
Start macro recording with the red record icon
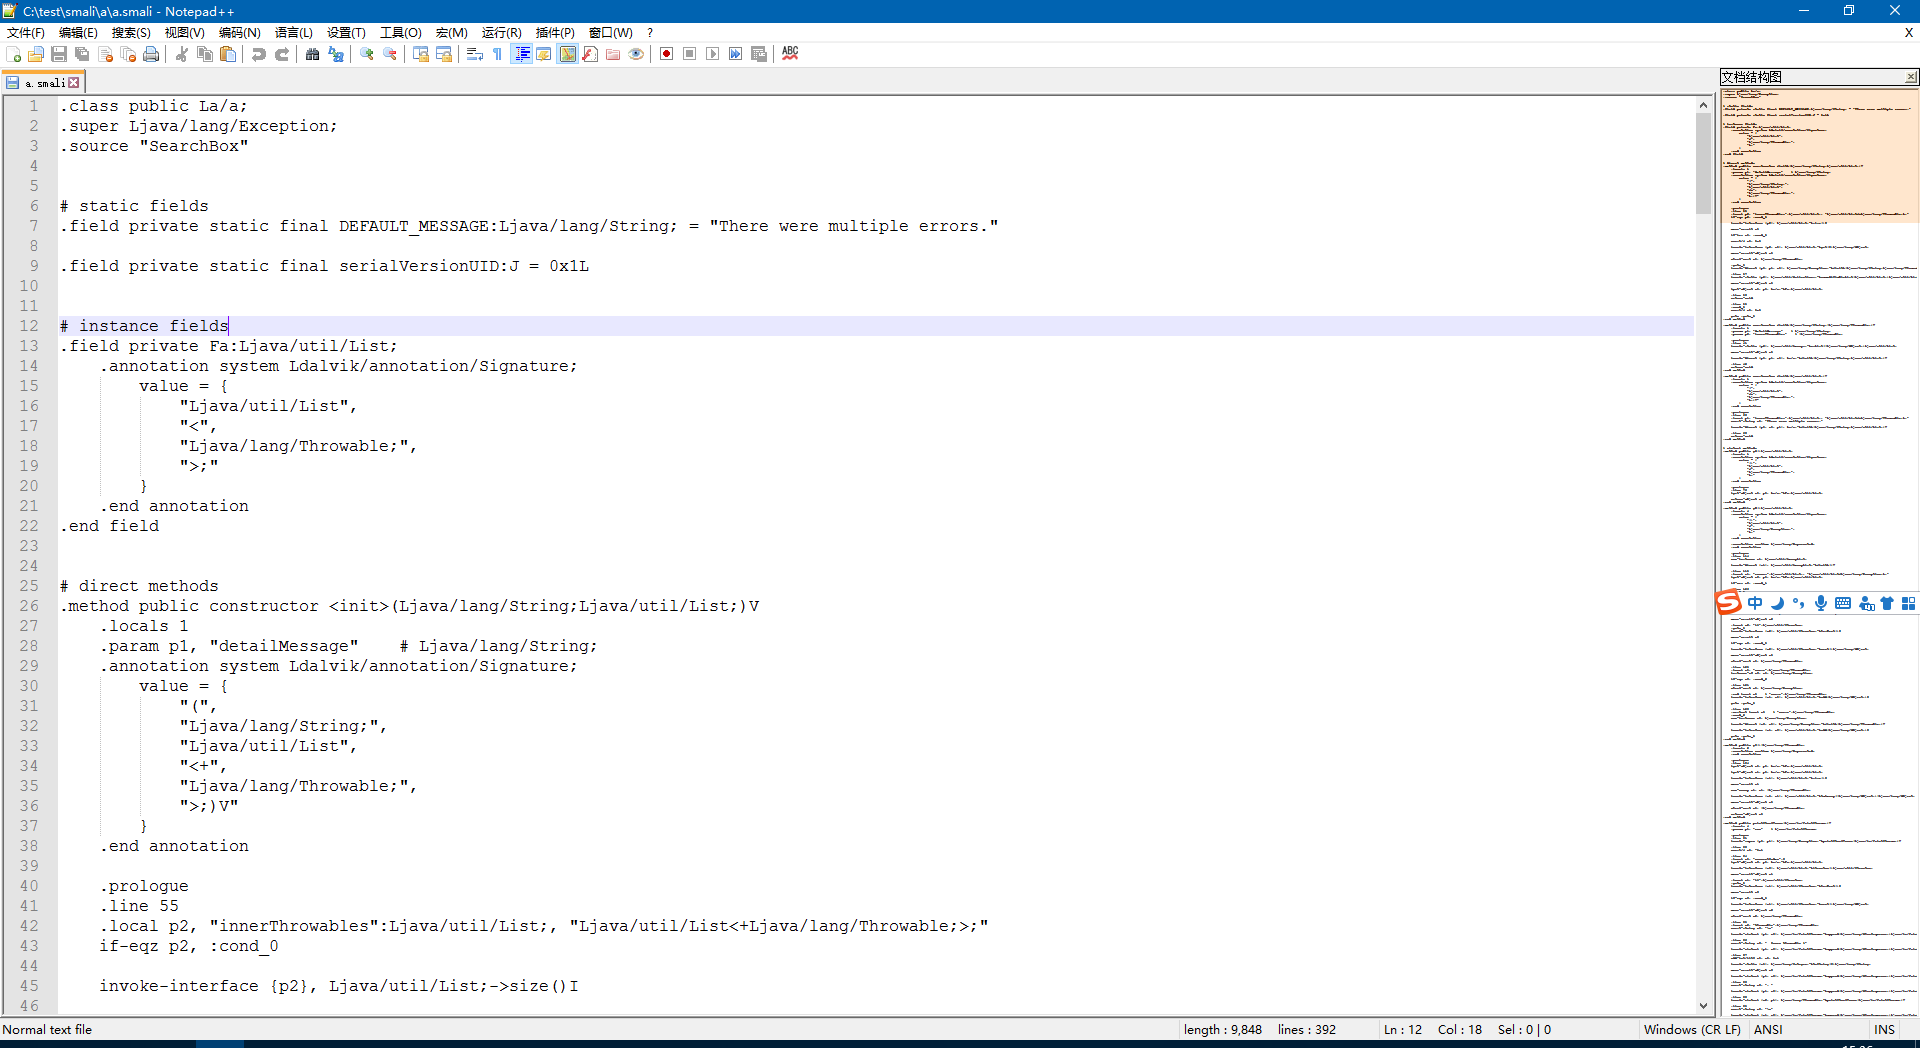(x=666, y=54)
